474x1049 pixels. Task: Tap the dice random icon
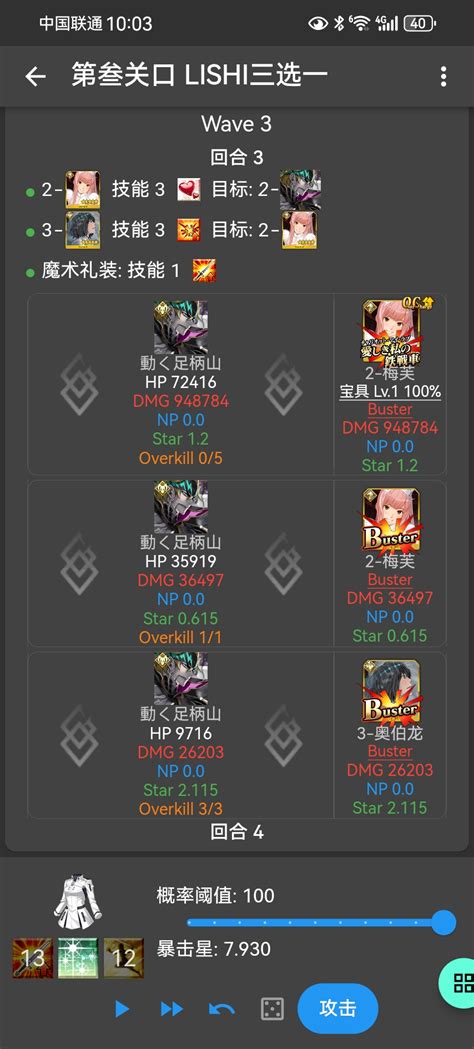272,1009
